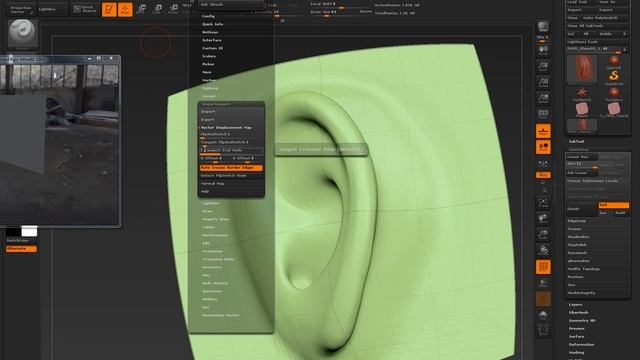The height and width of the screenshot is (360, 640).
Task: Toggle the orange Smt button
Action: click(x=613, y=205)
